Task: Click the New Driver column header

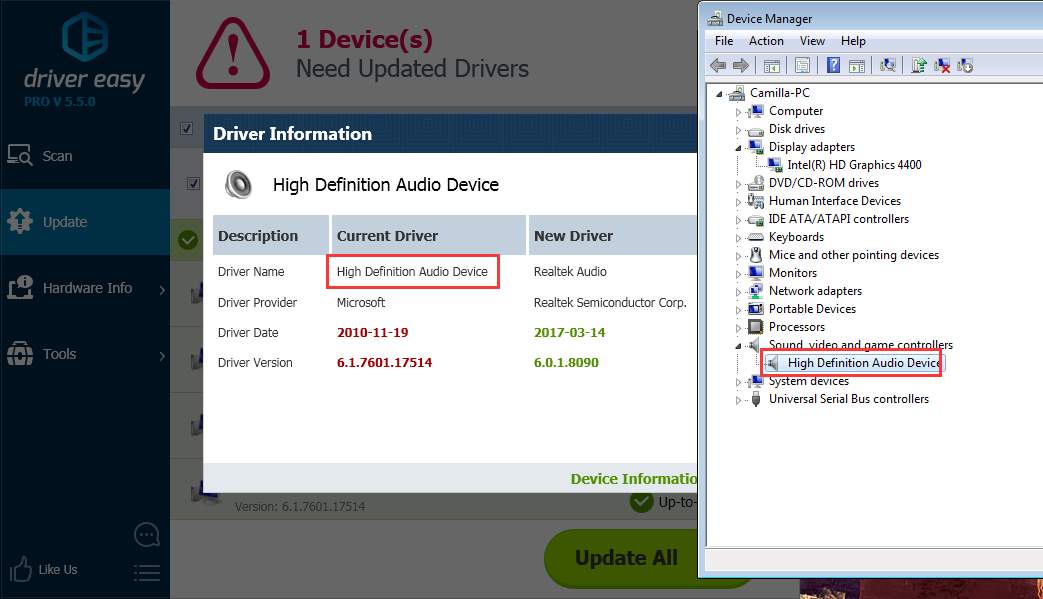Action: [x=613, y=235]
